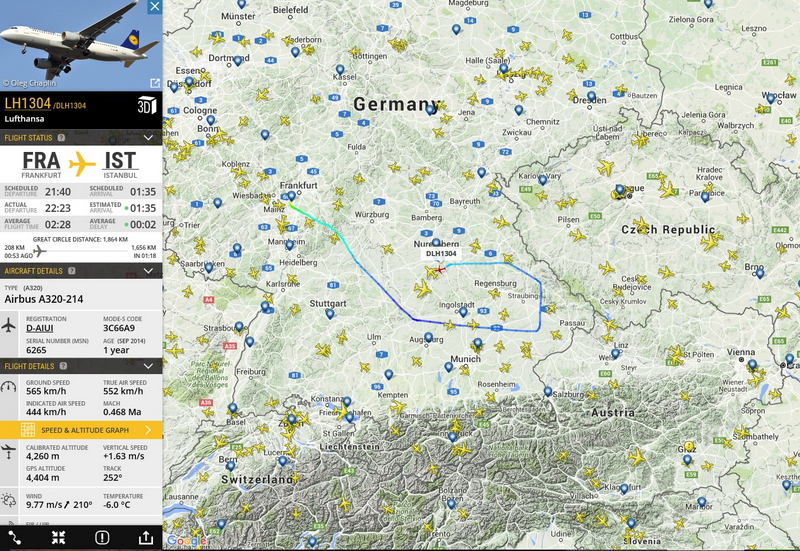Collapse the Flight Details section chevron
800x551 pixels.
(x=148, y=366)
